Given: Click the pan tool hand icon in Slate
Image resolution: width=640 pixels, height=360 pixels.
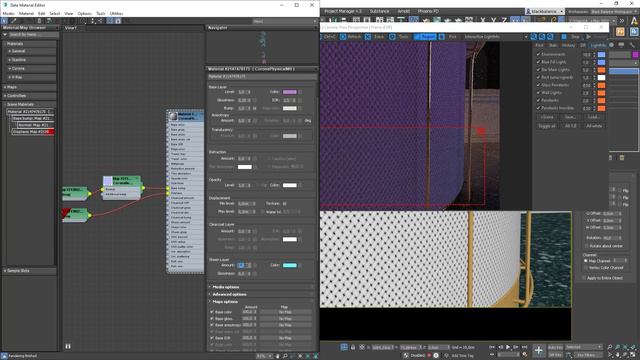Looking at the screenshot, I should (278, 356).
